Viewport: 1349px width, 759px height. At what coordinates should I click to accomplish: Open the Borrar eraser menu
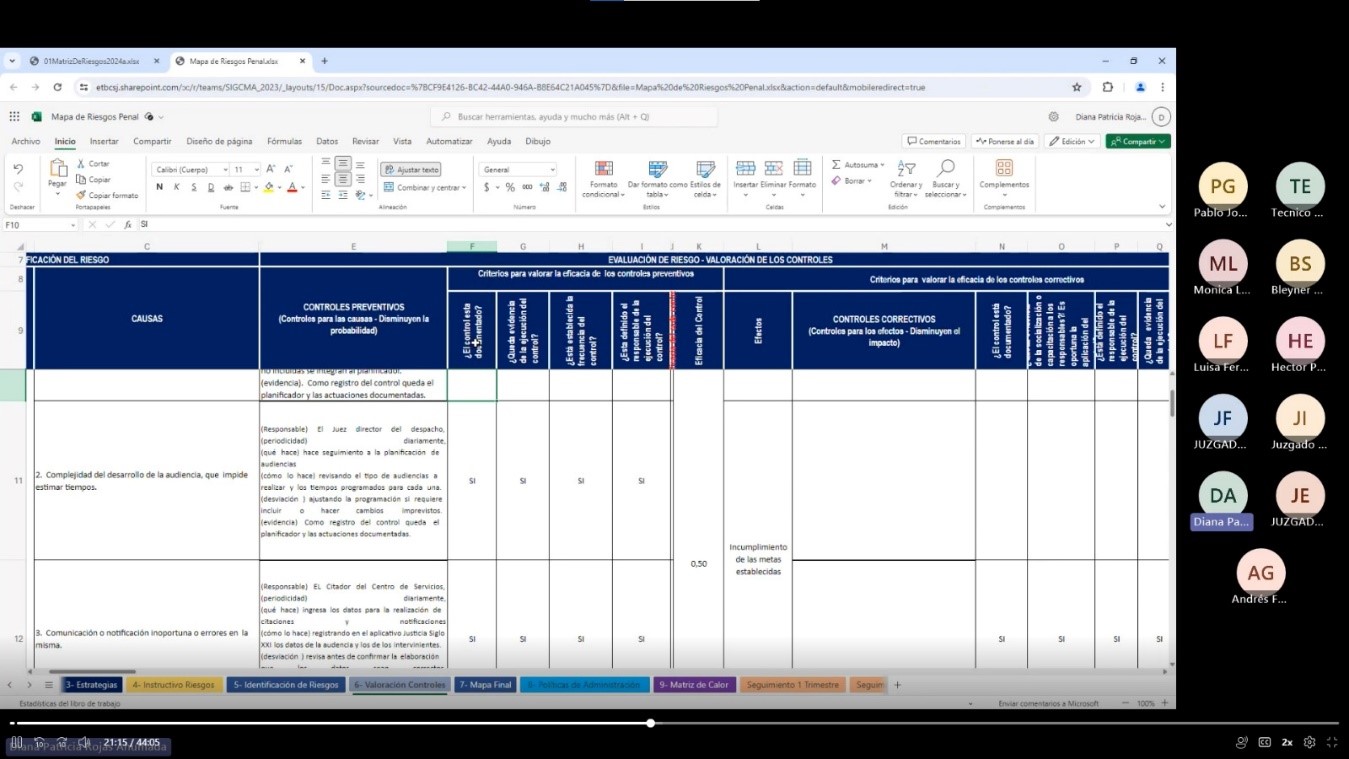[851, 181]
